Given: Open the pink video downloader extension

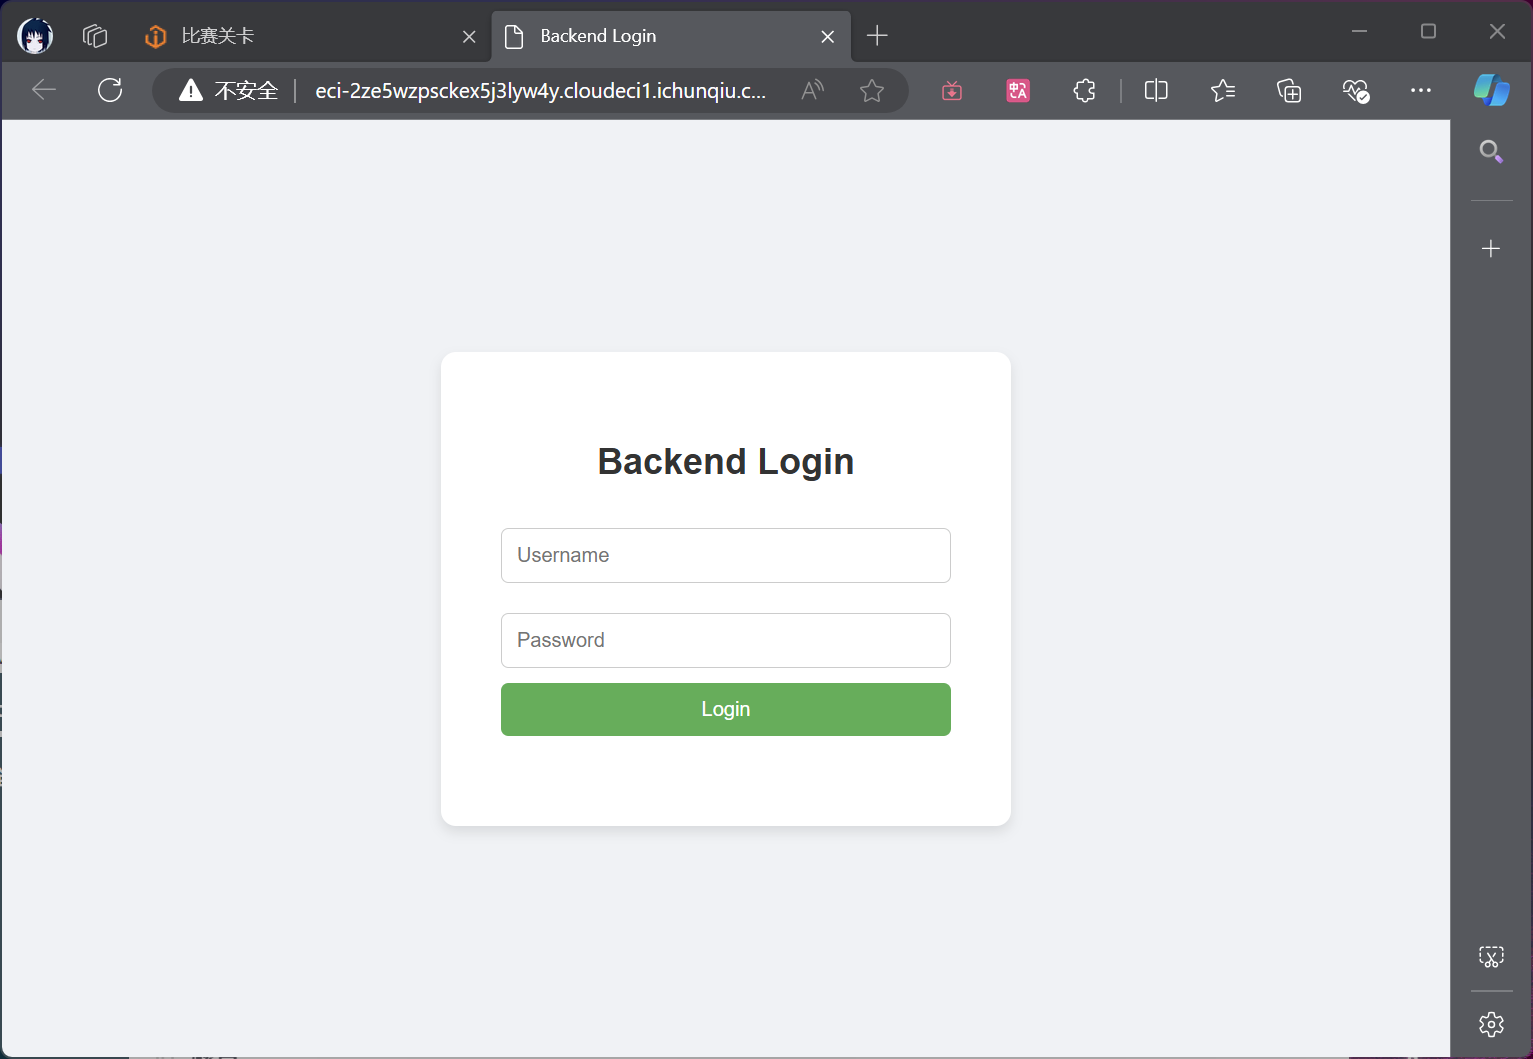Looking at the screenshot, I should [952, 91].
